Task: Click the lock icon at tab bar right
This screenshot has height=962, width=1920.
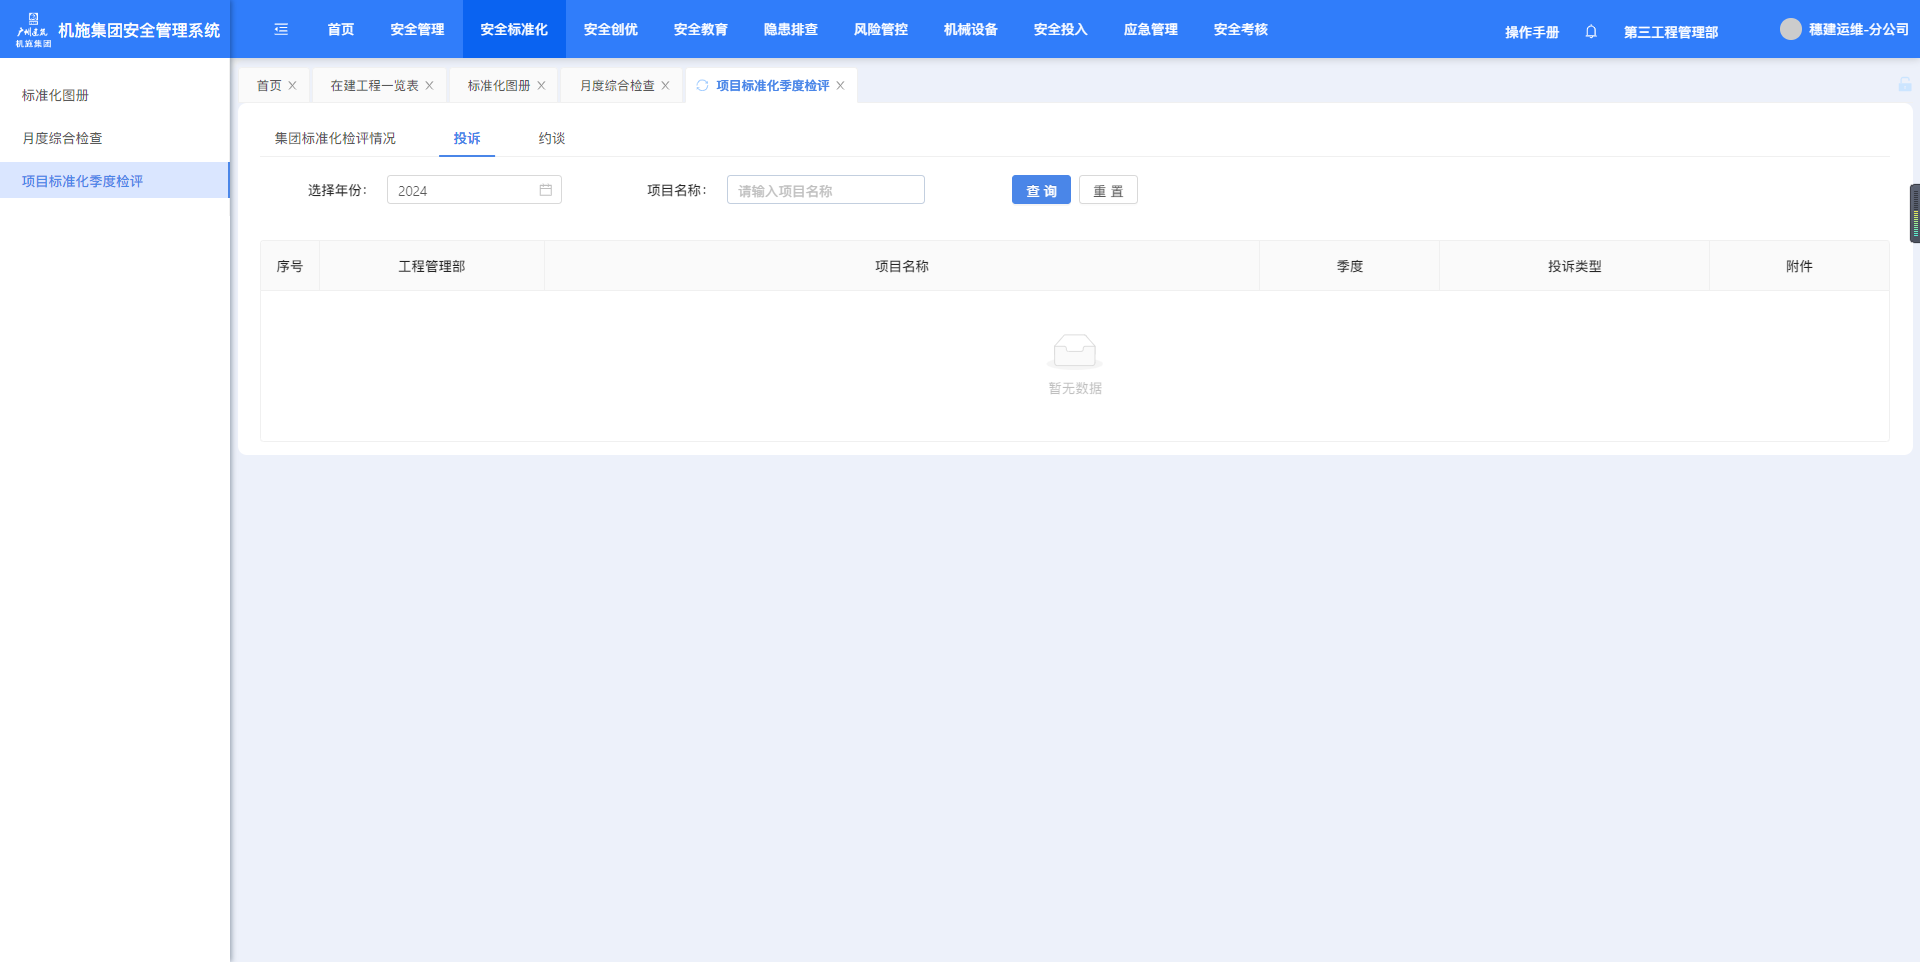Action: point(1905,85)
